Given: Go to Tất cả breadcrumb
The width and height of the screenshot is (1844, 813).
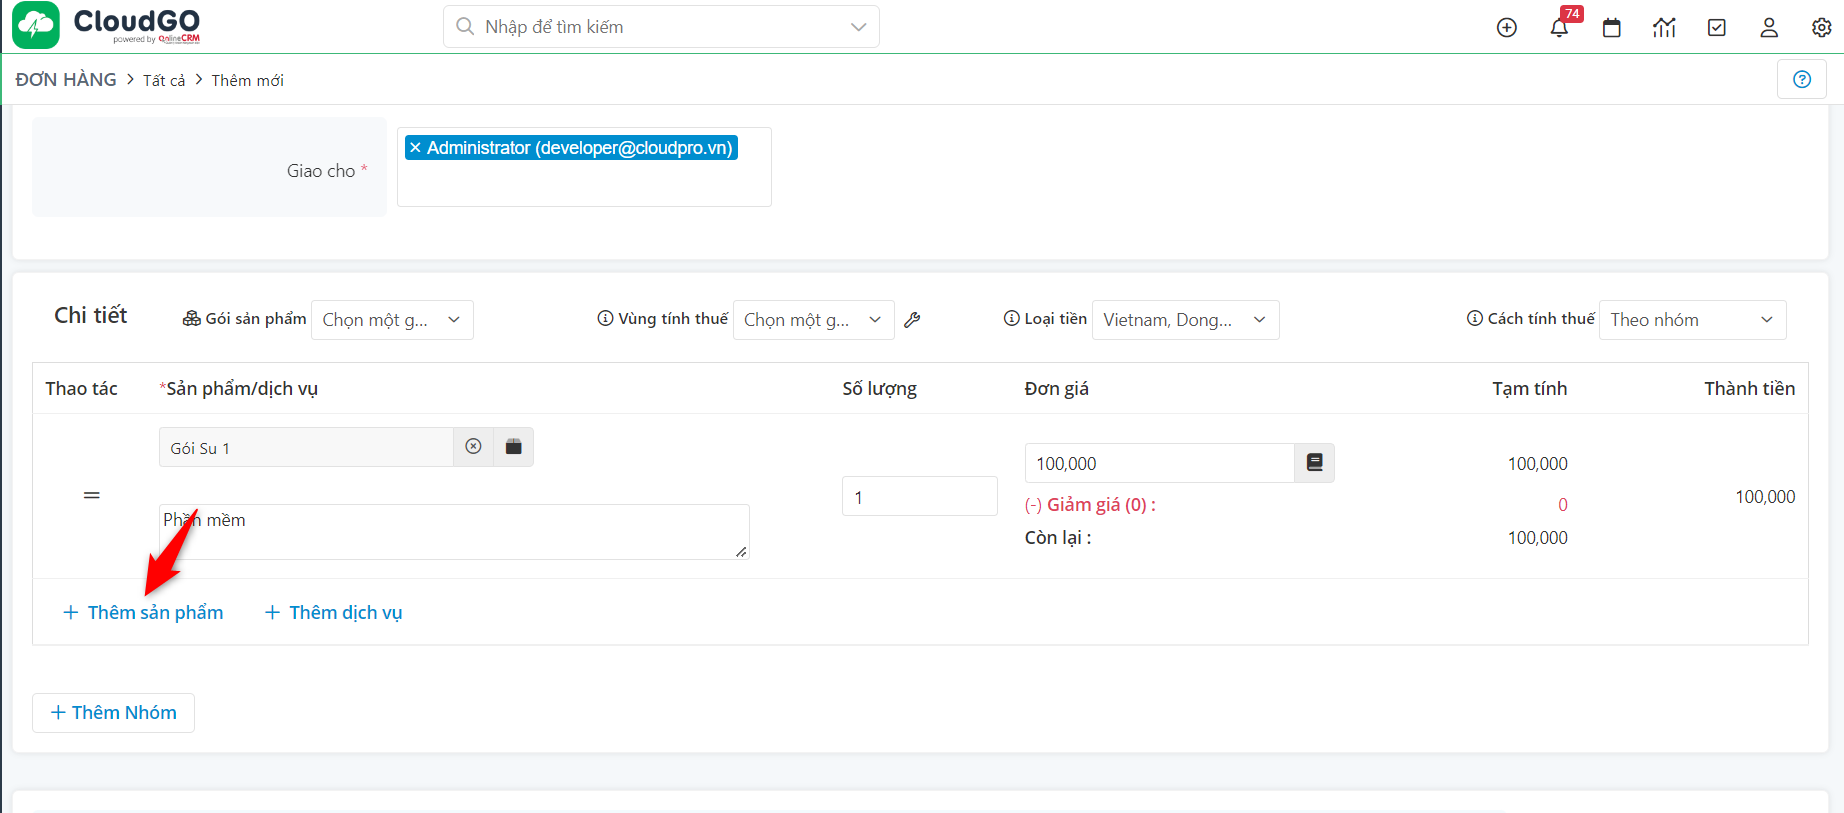Looking at the screenshot, I should [x=164, y=80].
